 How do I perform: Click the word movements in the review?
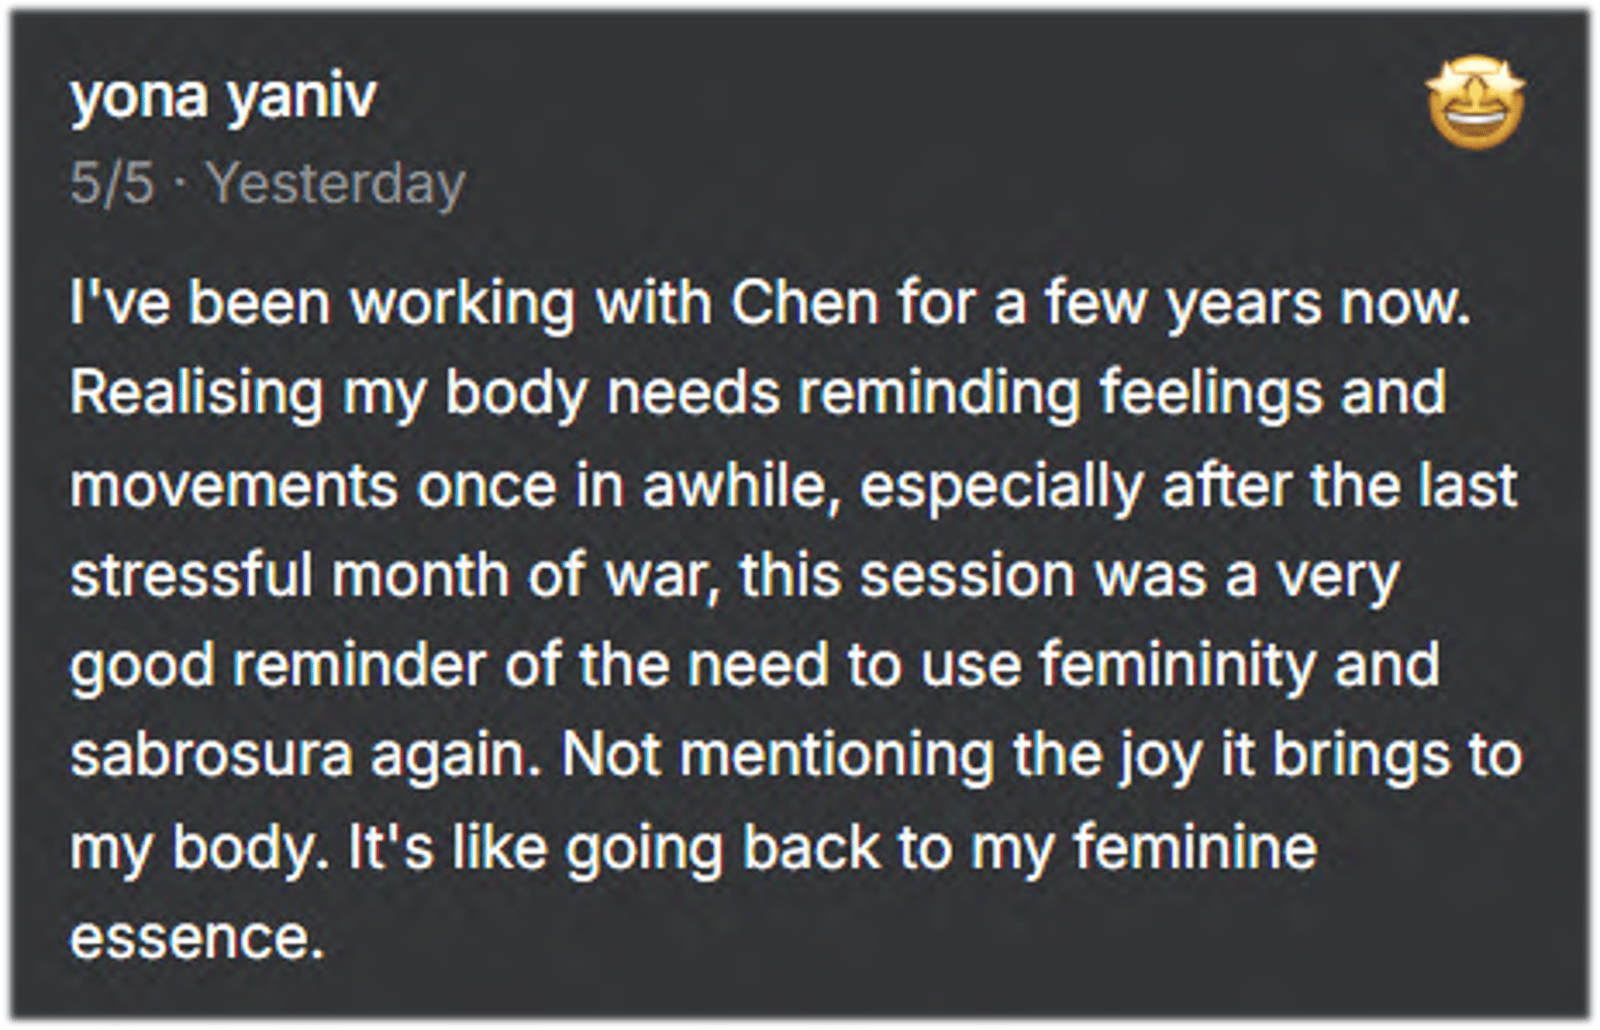[x=233, y=485]
